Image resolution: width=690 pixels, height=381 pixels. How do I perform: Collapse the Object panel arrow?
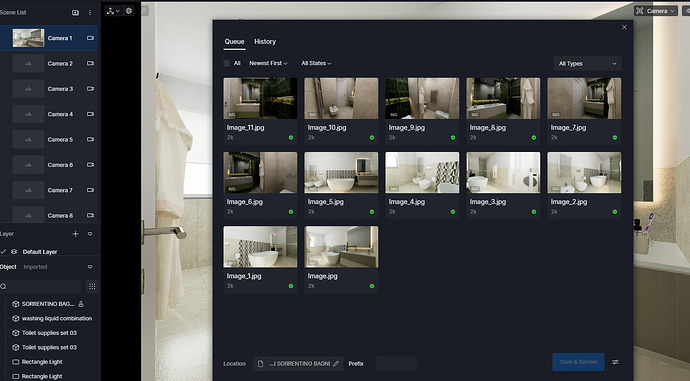[90, 267]
